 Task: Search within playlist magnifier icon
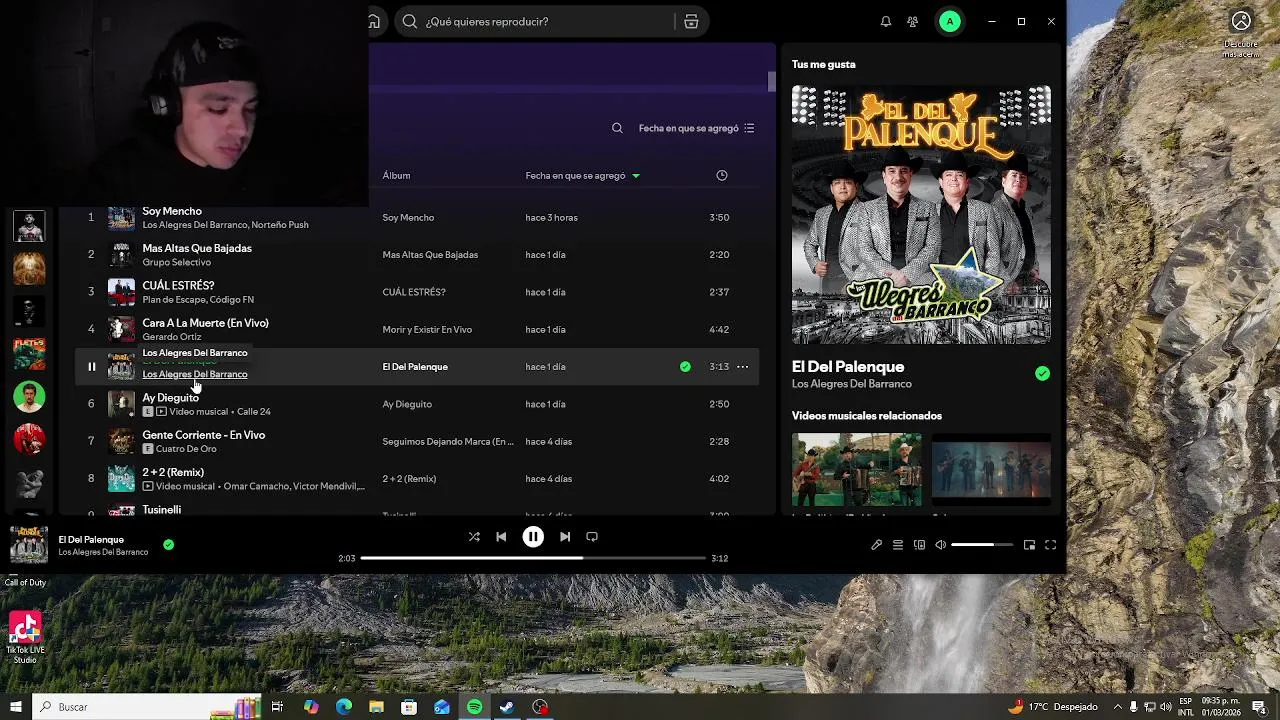click(x=617, y=128)
